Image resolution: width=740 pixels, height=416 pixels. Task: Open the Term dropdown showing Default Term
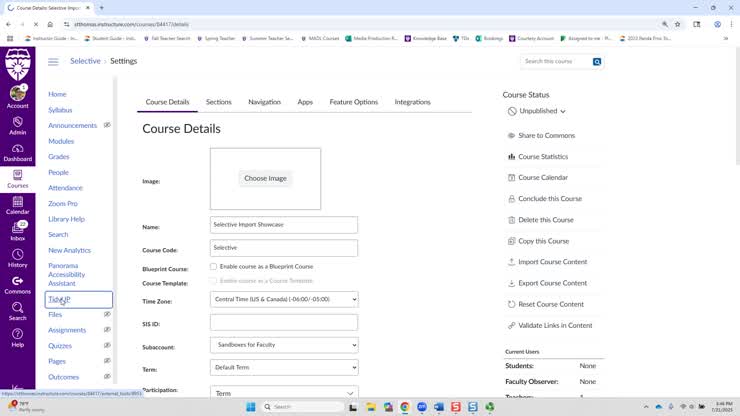[284, 367]
